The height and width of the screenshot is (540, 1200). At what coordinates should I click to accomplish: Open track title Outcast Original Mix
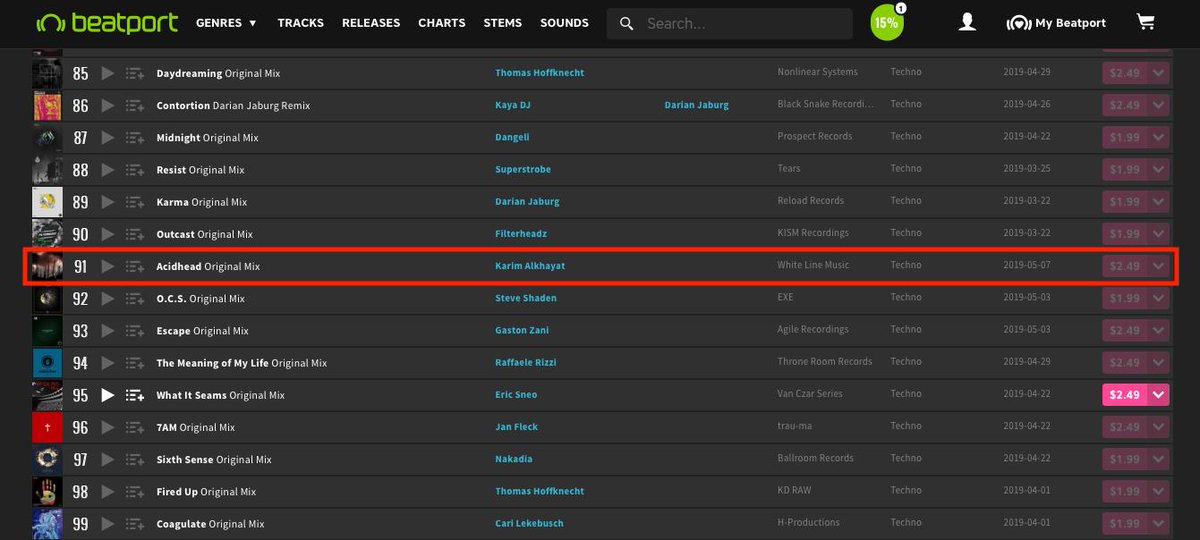click(205, 235)
